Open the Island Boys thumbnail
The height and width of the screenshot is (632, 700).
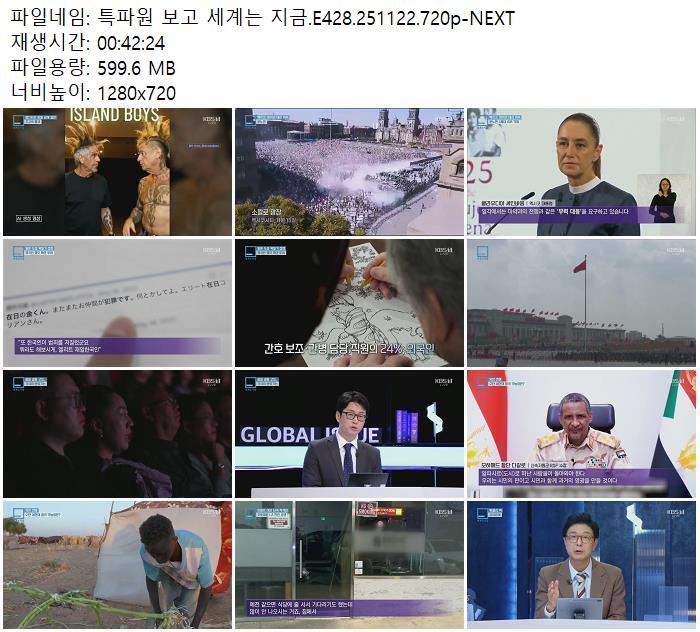(117, 172)
